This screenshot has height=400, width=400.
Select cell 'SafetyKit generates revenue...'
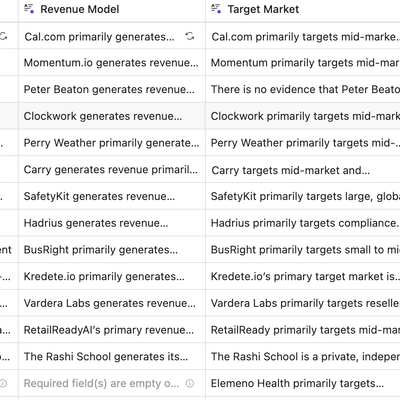click(112, 196)
